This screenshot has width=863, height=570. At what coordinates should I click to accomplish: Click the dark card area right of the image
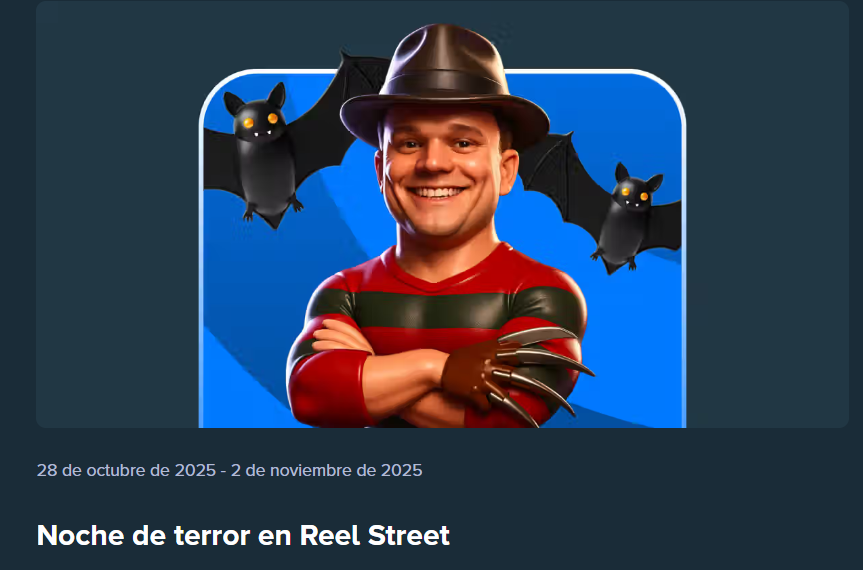pos(767,215)
